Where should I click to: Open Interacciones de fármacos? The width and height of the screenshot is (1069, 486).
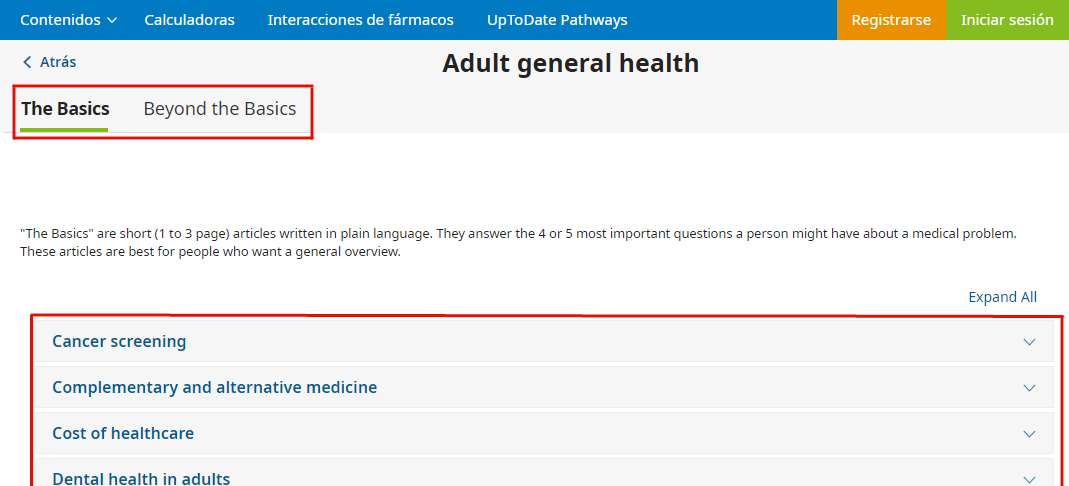[360, 20]
